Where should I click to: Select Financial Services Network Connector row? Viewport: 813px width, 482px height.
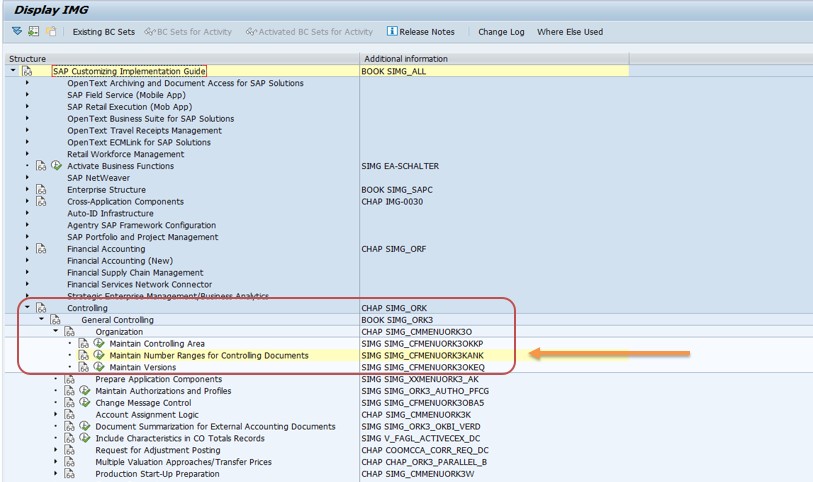click(x=139, y=285)
